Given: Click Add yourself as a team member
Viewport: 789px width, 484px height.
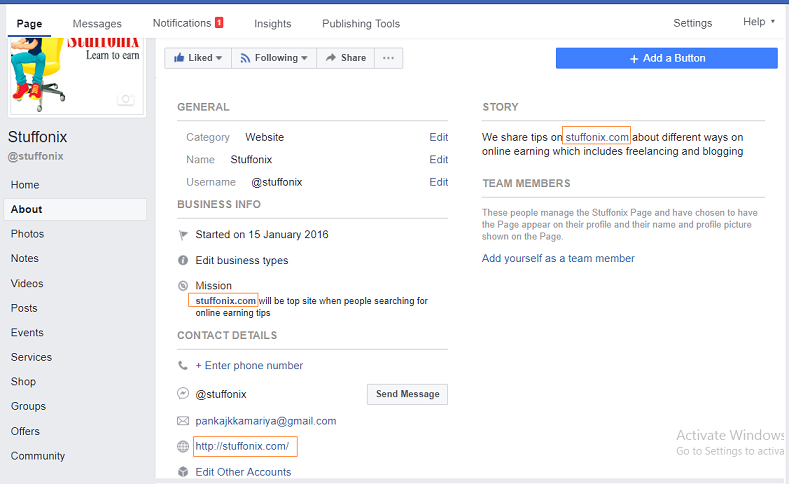Looking at the screenshot, I should (x=558, y=258).
